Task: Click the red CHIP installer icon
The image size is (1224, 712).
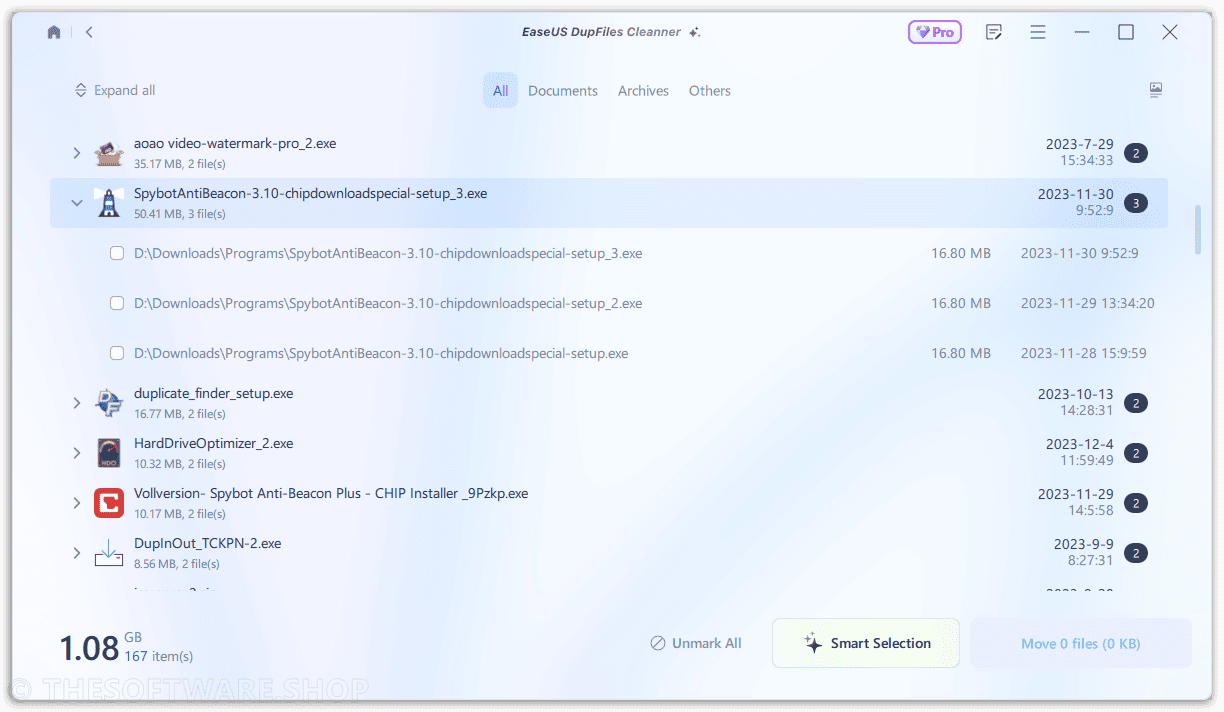Action: click(x=109, y=503)
